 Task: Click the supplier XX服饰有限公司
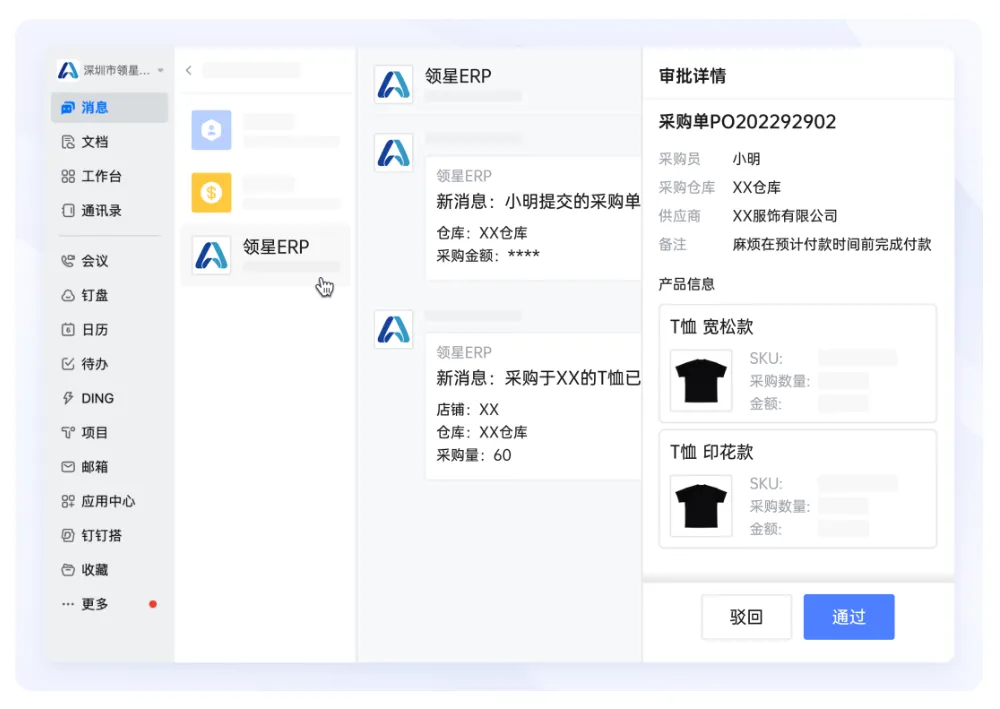tap(784, 216)
